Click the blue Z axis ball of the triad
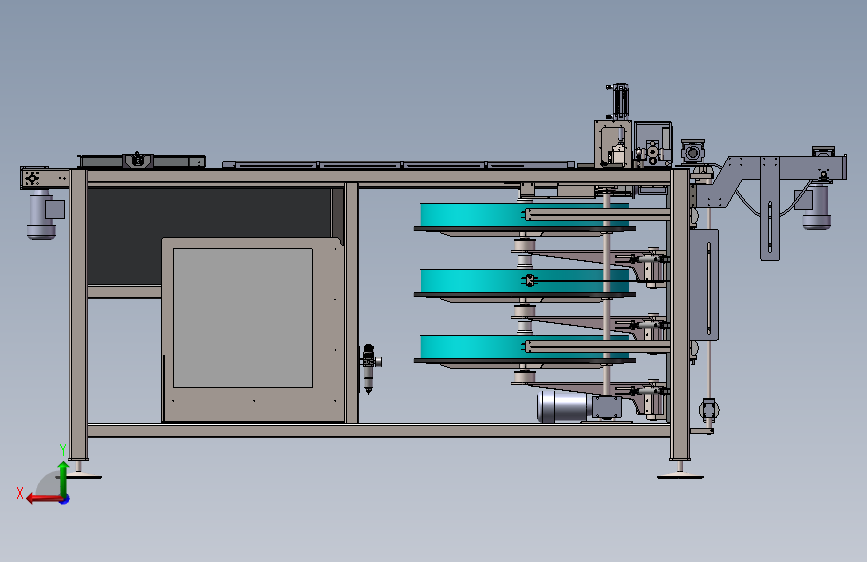Image resolution: width=867 pixels, height=562 pixels. point(65,499)
